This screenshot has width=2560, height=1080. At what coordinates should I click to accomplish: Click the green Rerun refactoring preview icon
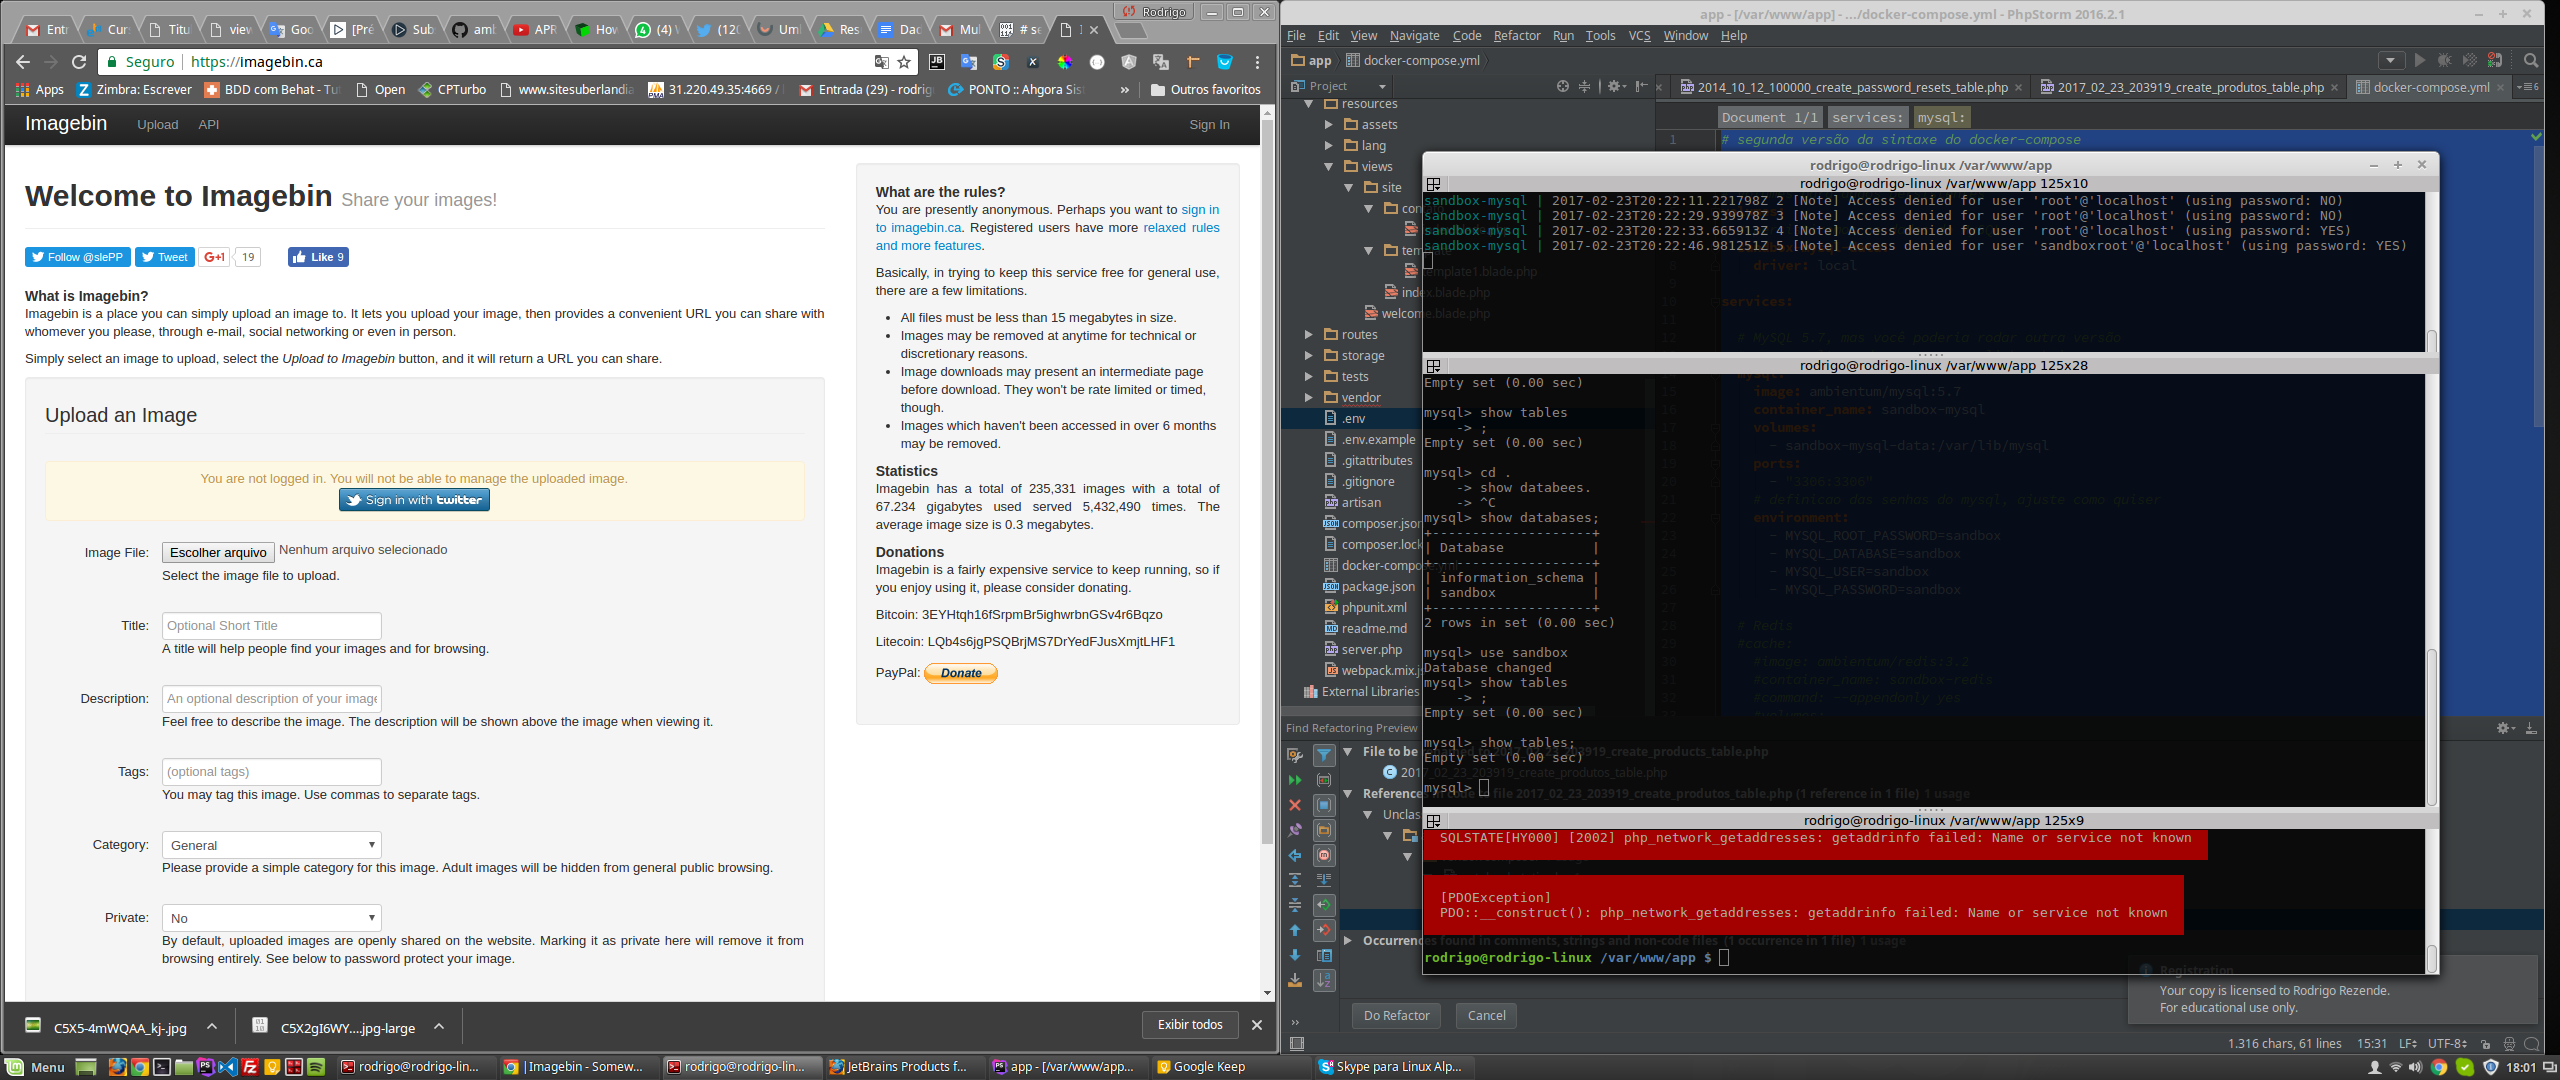pyautogui.click(x=1295, y=780)
